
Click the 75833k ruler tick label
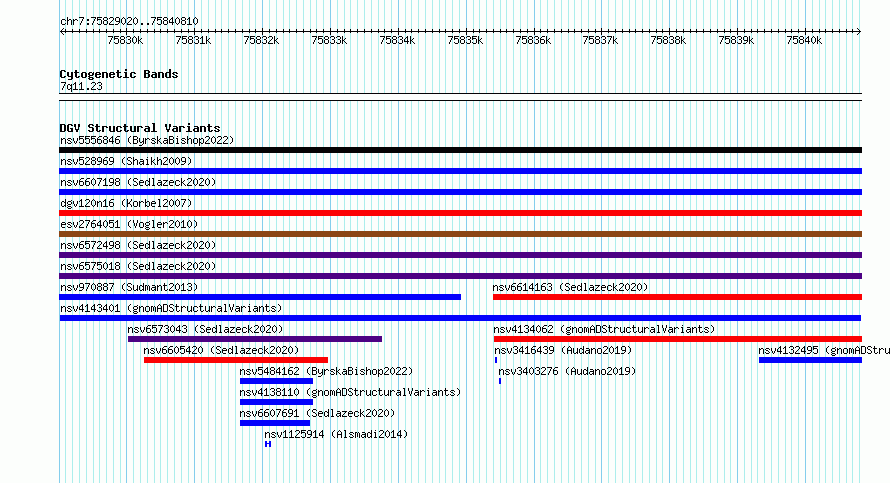[x=329, y=40]
